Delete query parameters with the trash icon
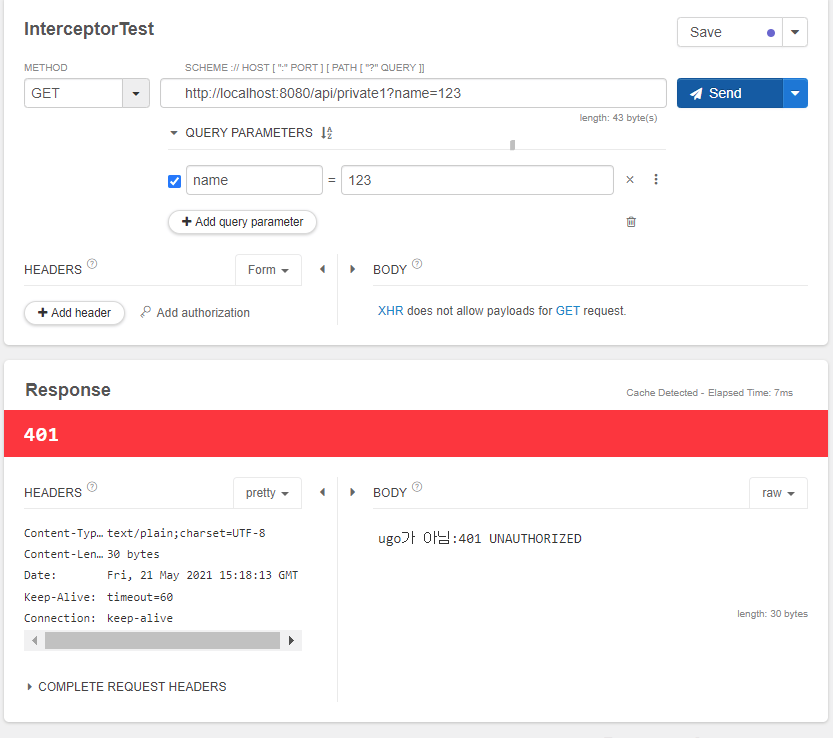 631,221
